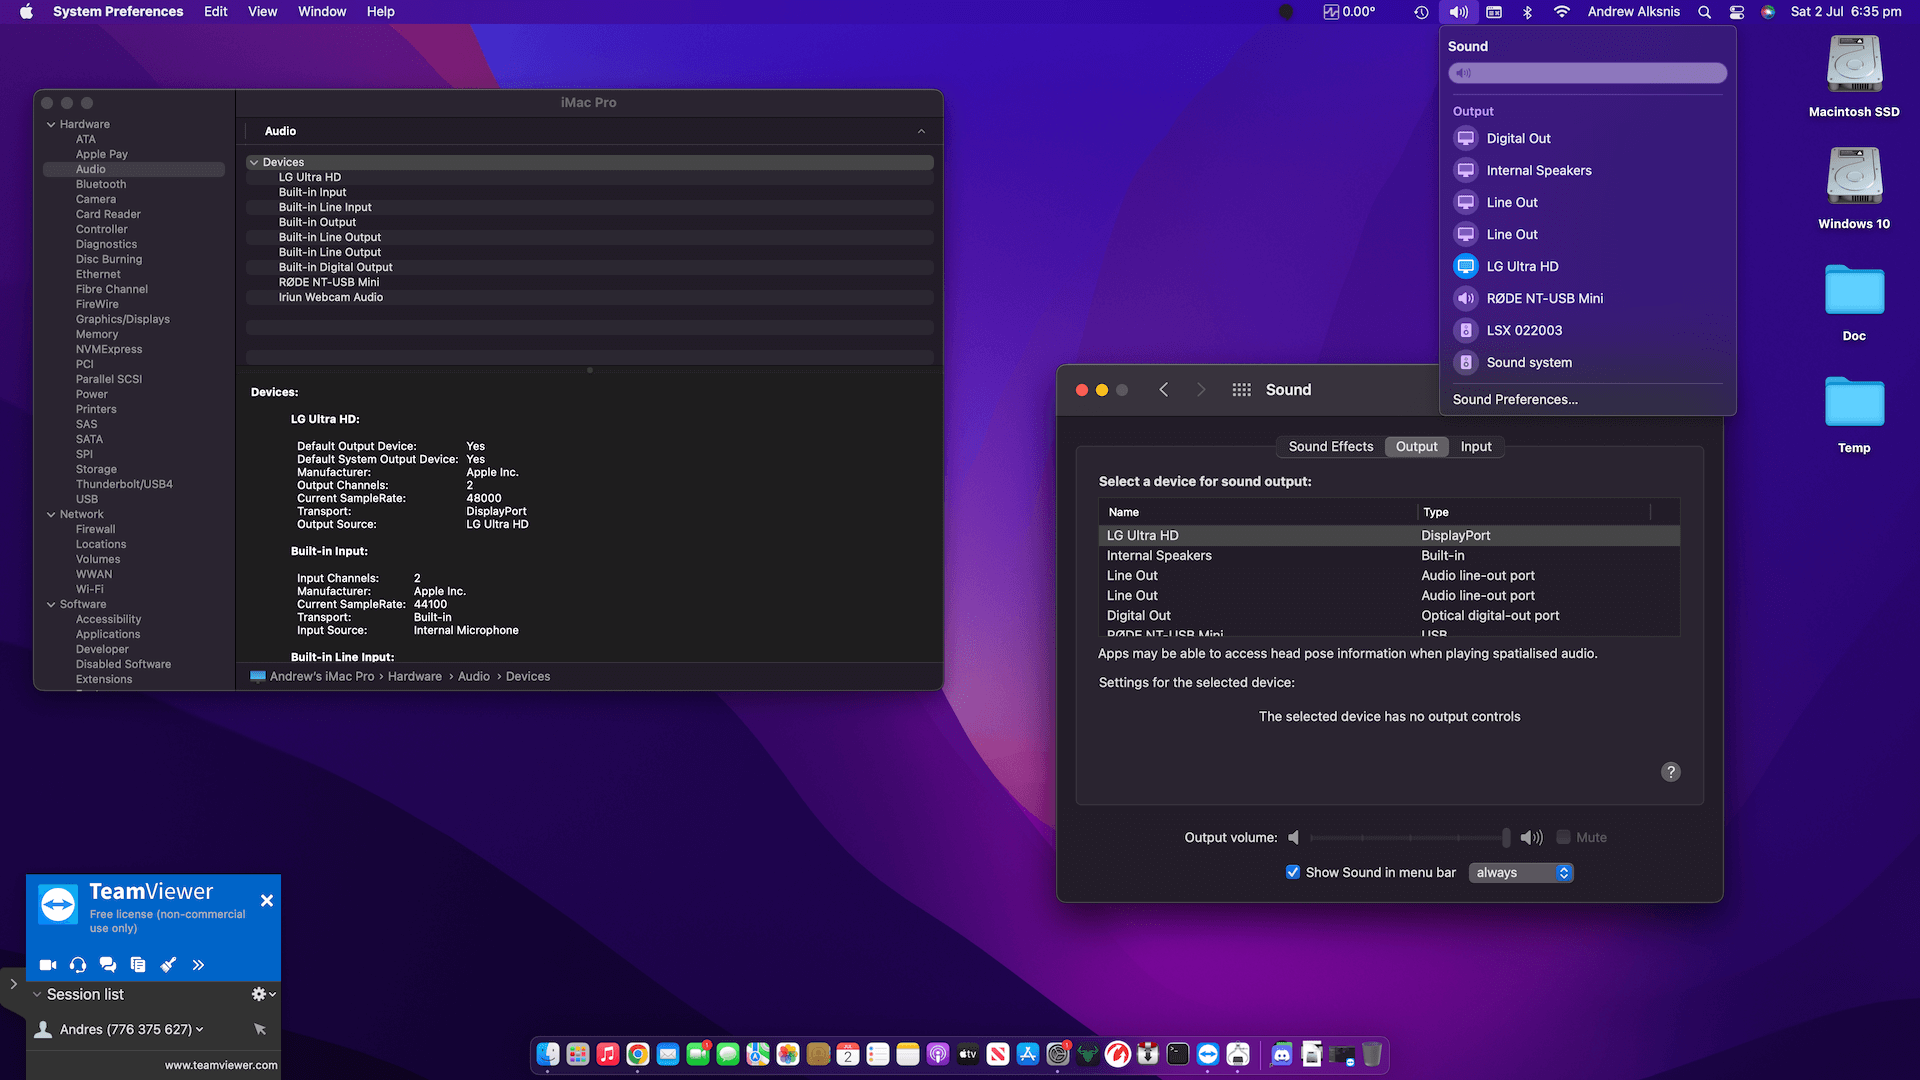Screen dimensions: 1920x1080
Task: Click the help question mark button
Action: [x=1670, y=771]
